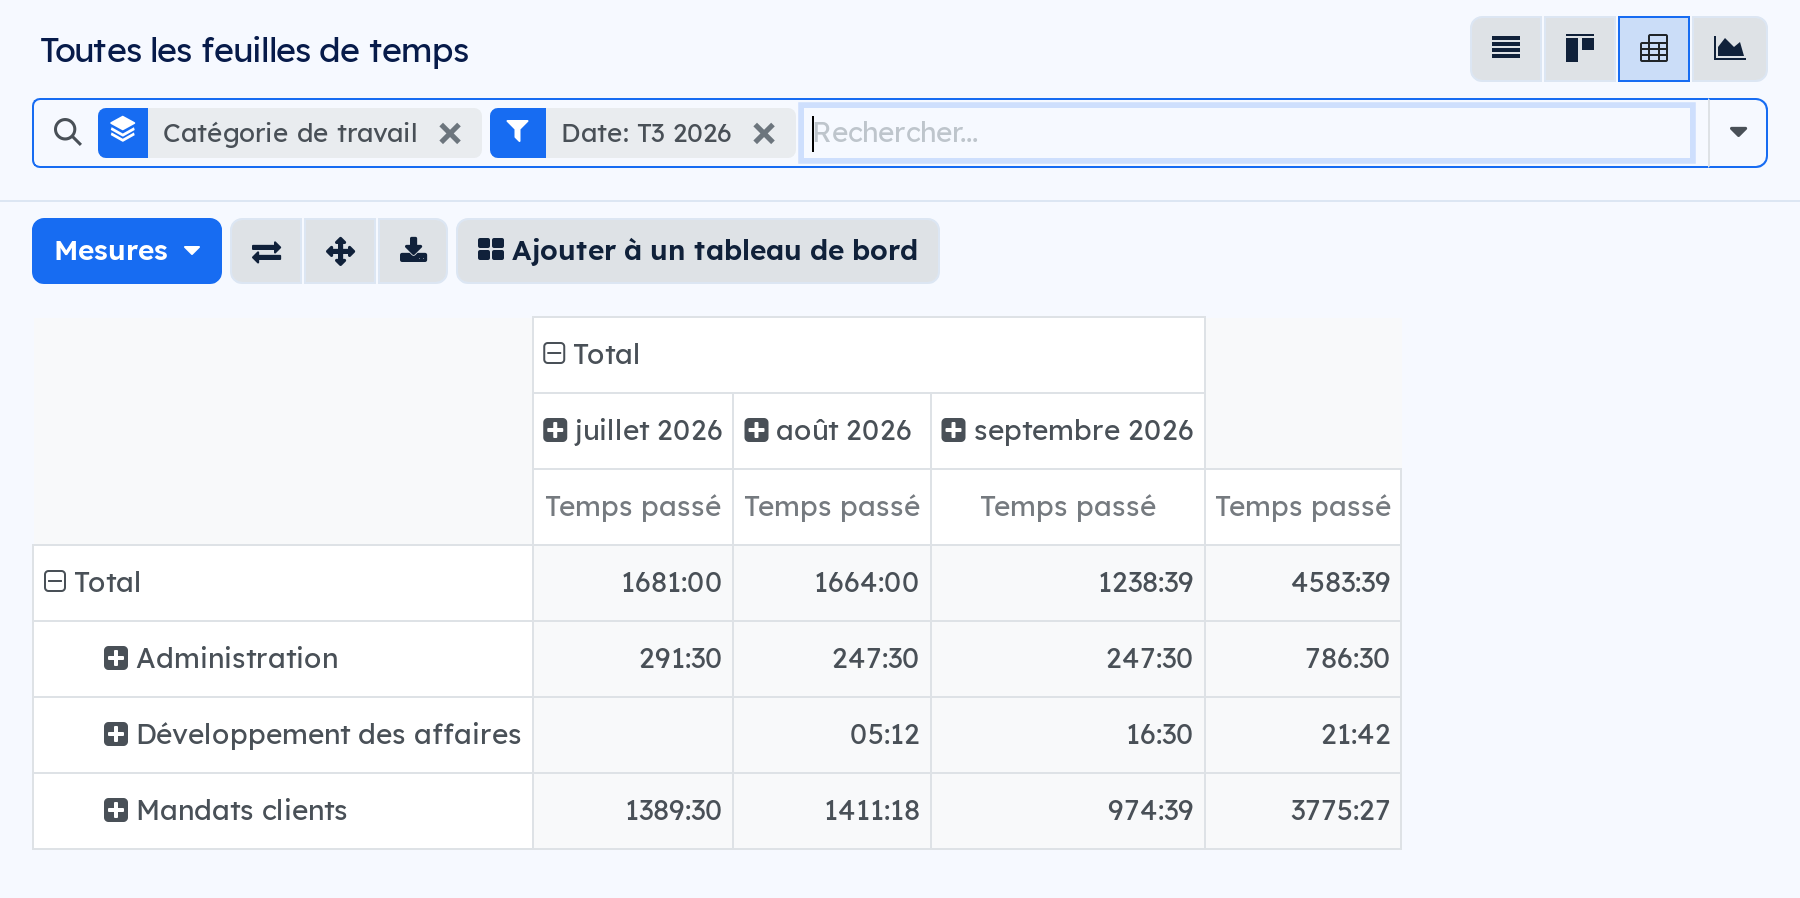
Task: Switch to kanban view
Action: (1580, 48)
